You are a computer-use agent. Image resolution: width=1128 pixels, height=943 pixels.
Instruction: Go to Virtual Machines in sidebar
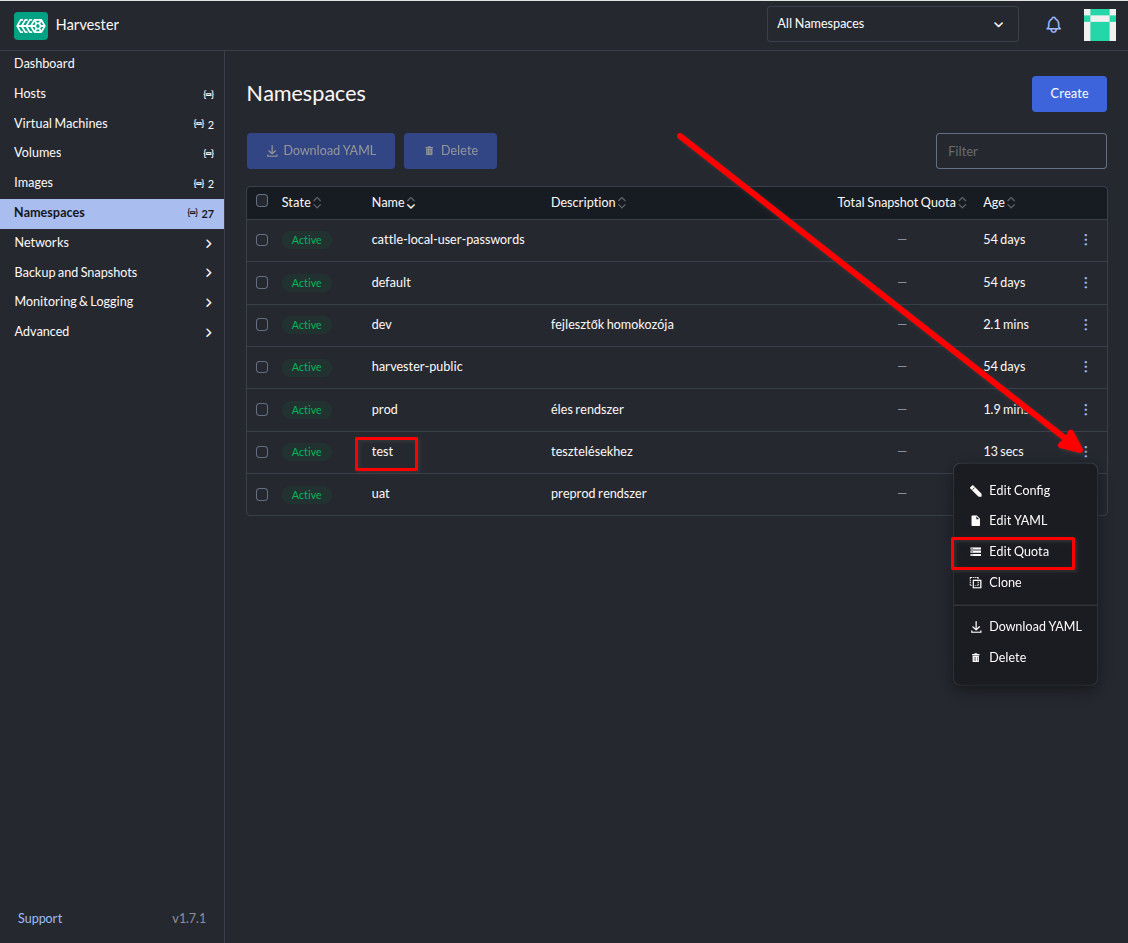tap(61, 123)
